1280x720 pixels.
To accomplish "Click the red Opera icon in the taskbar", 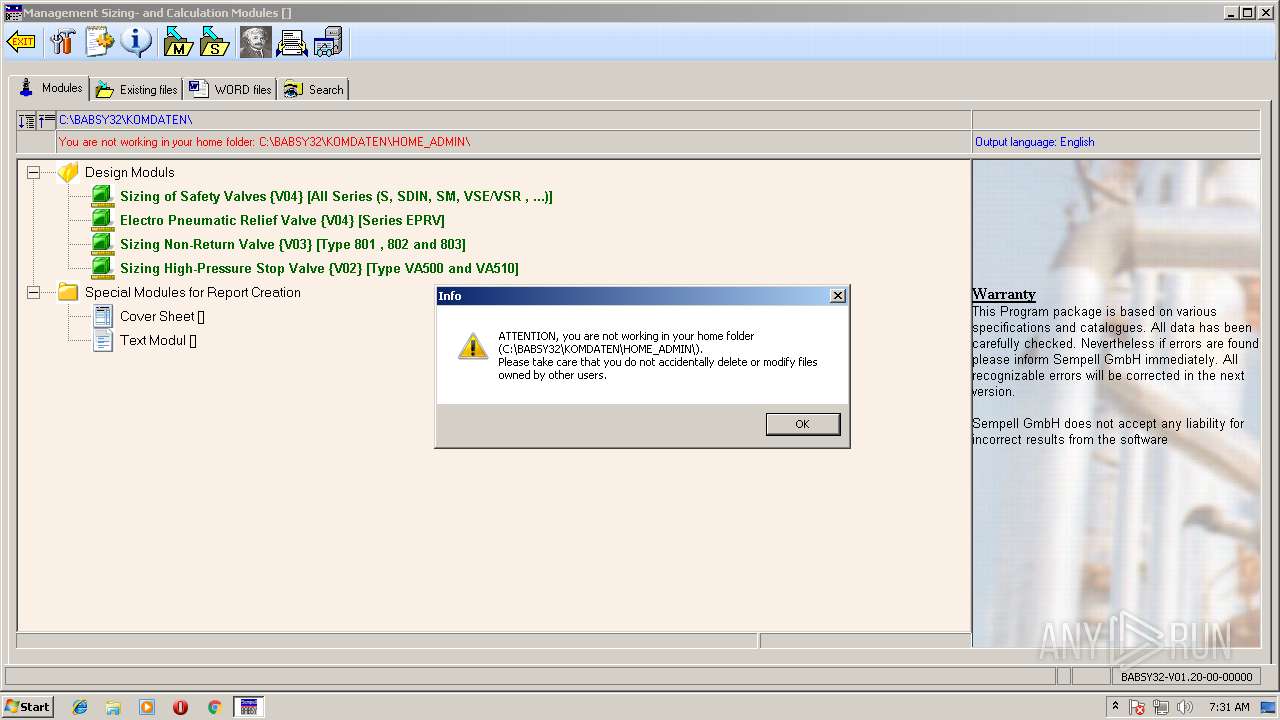I will [180, 707].
